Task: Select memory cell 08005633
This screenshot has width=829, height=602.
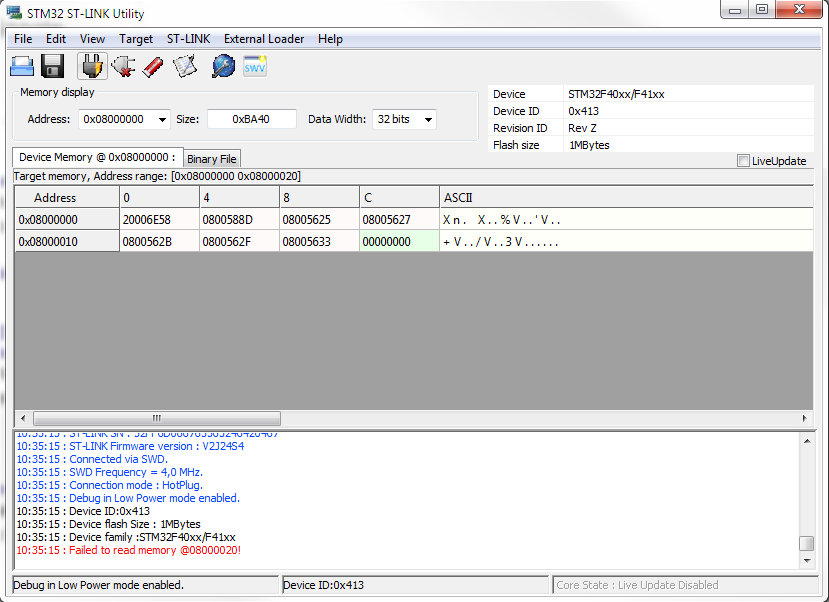Action: click(x=319, y=242)
